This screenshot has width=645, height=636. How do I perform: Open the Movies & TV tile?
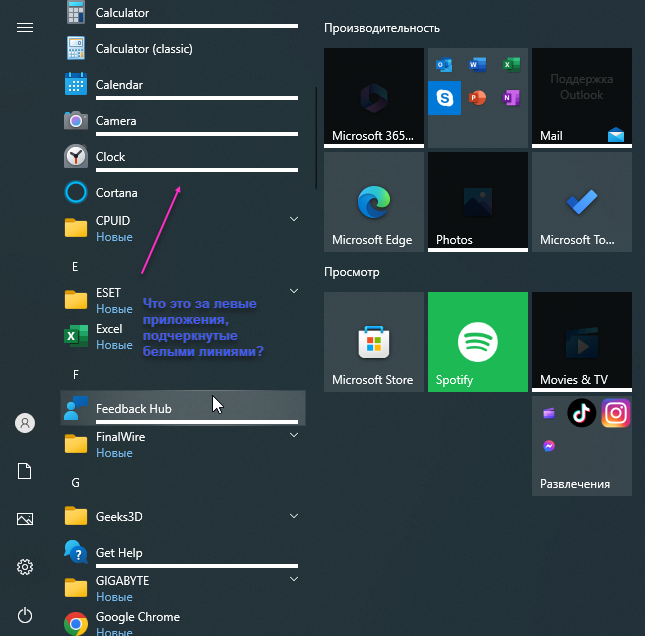click(582, 342)
